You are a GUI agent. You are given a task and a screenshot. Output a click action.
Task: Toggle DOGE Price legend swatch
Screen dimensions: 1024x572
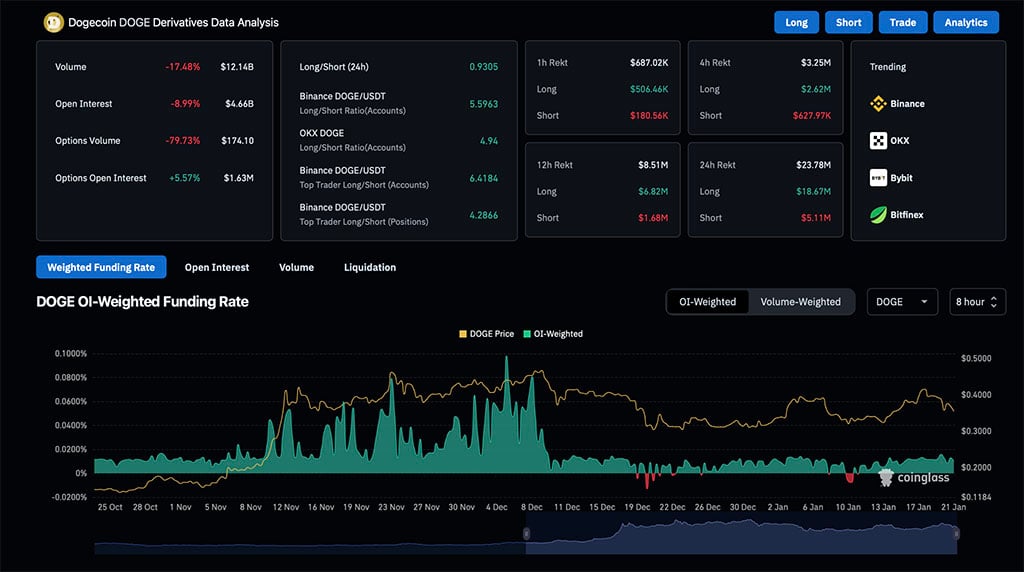[x=463, y=334]
